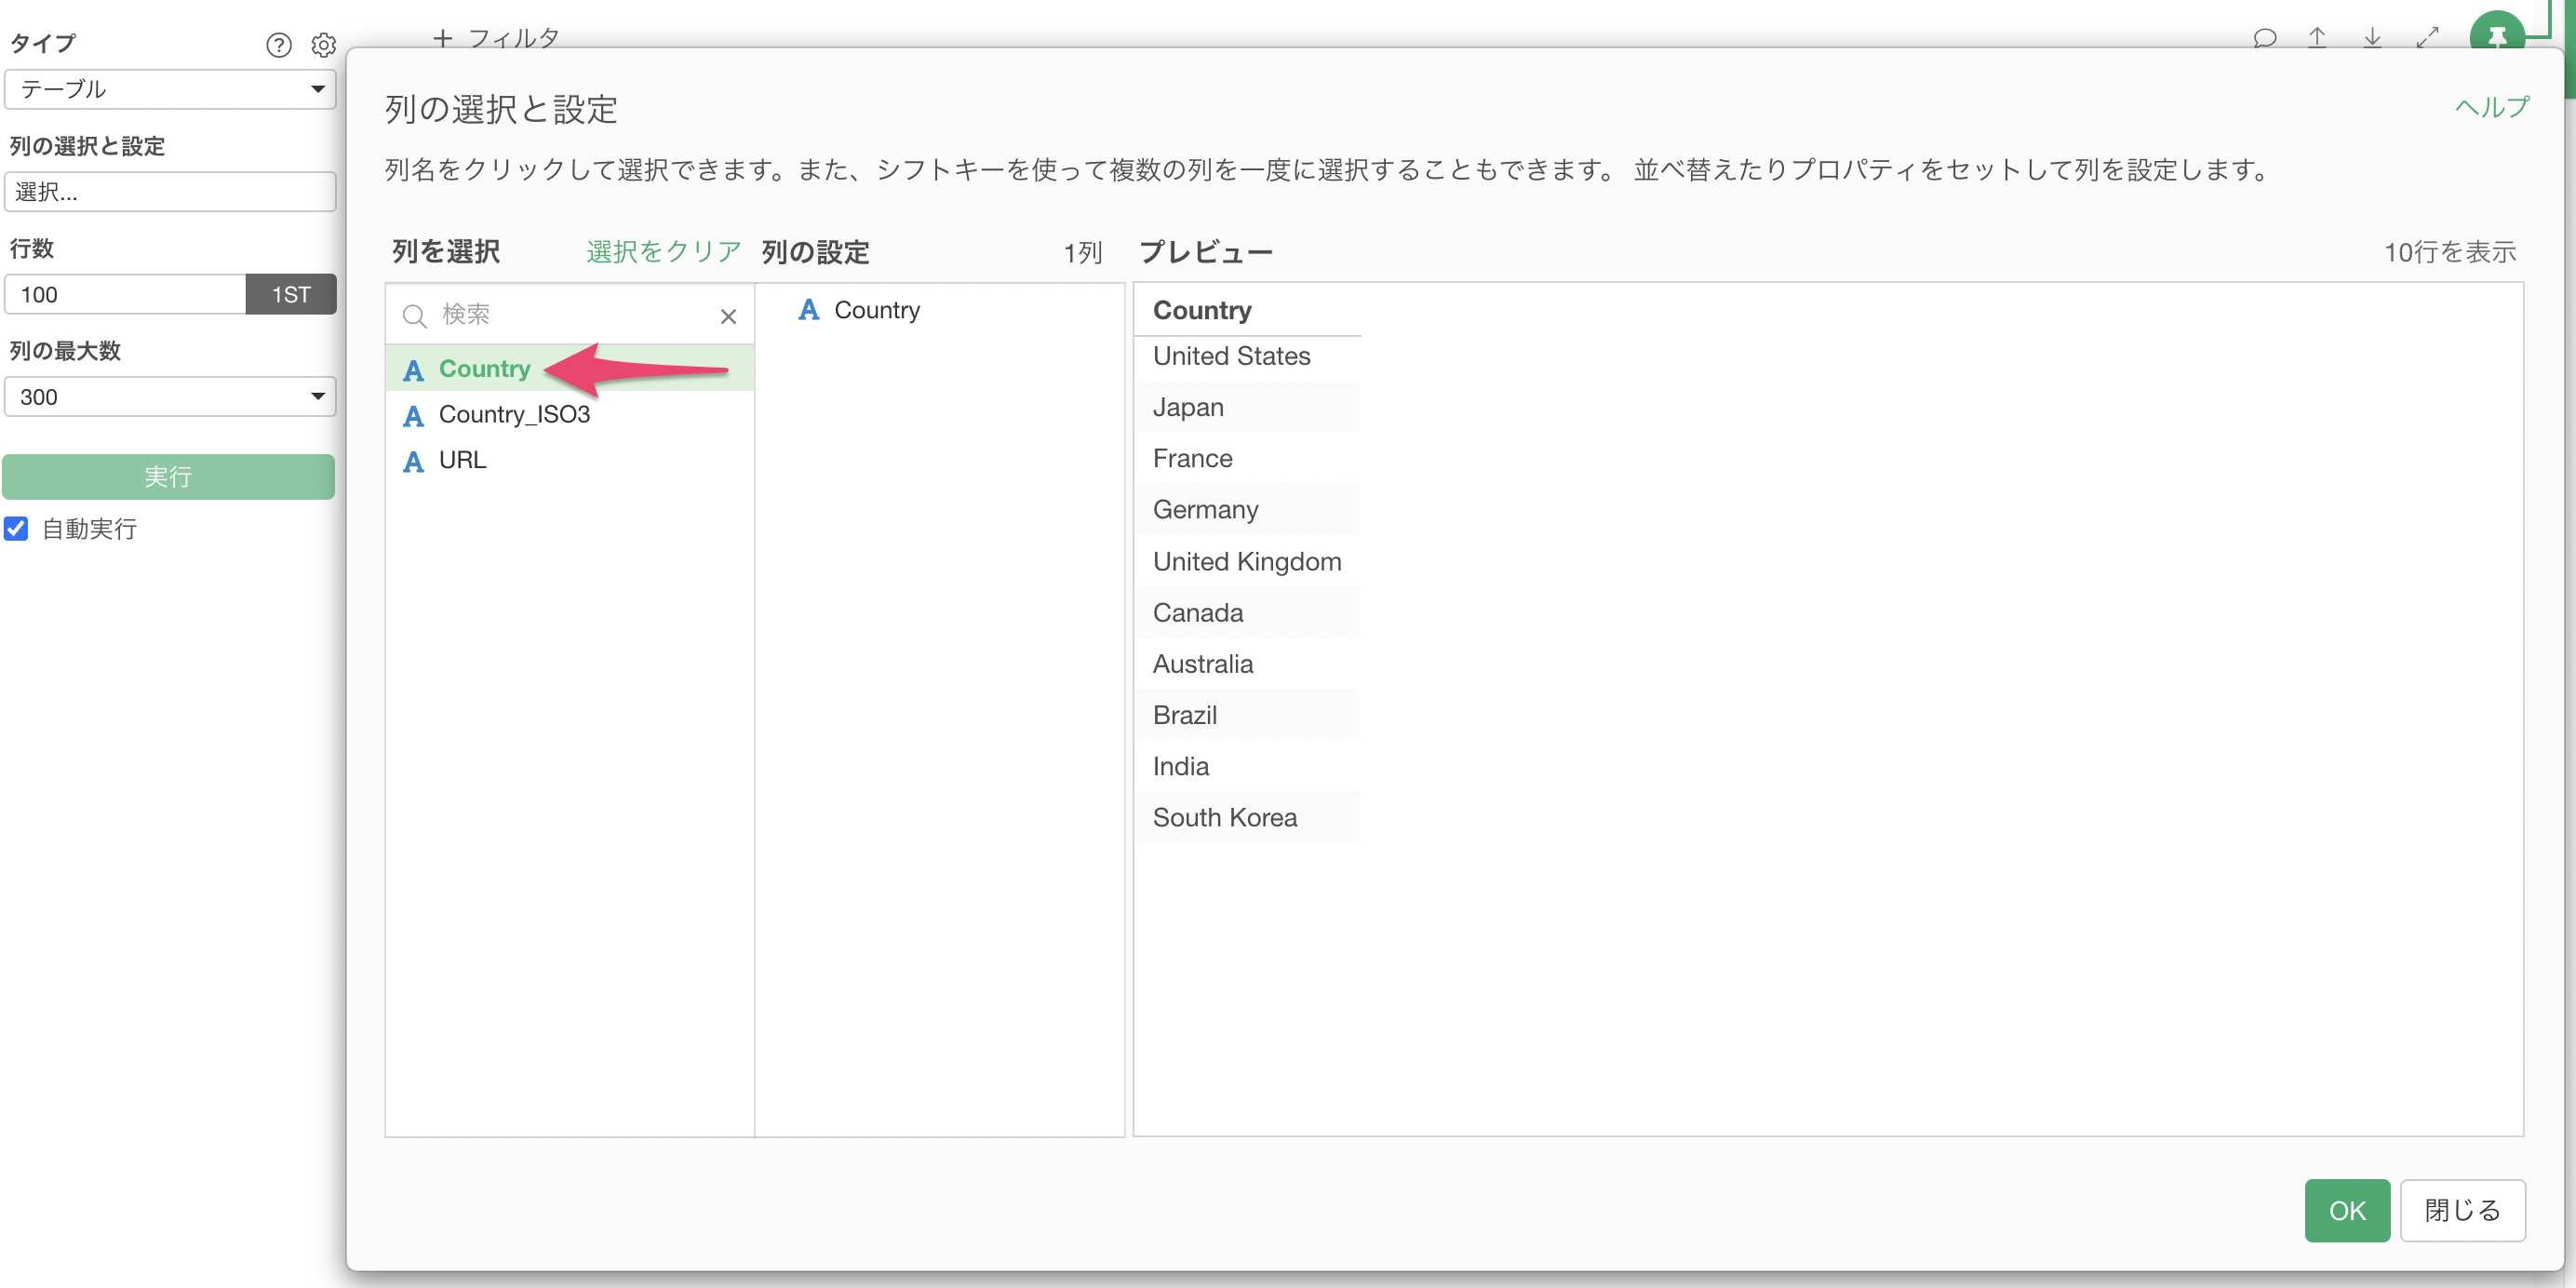
Task: Click the plus filter icon
Action: coord(442,38)
